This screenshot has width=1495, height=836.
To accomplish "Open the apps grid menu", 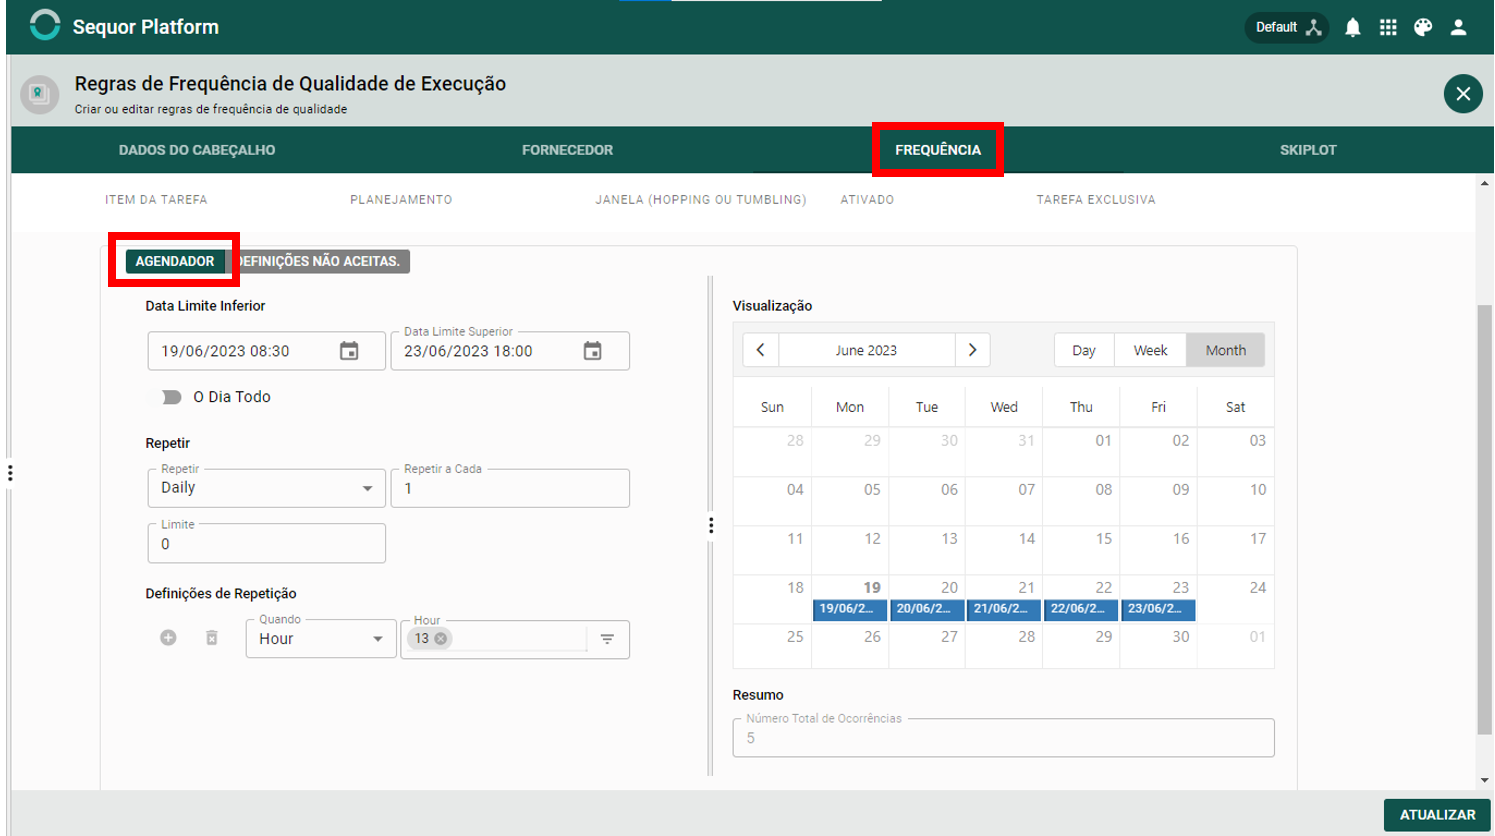I will 1388,28.
